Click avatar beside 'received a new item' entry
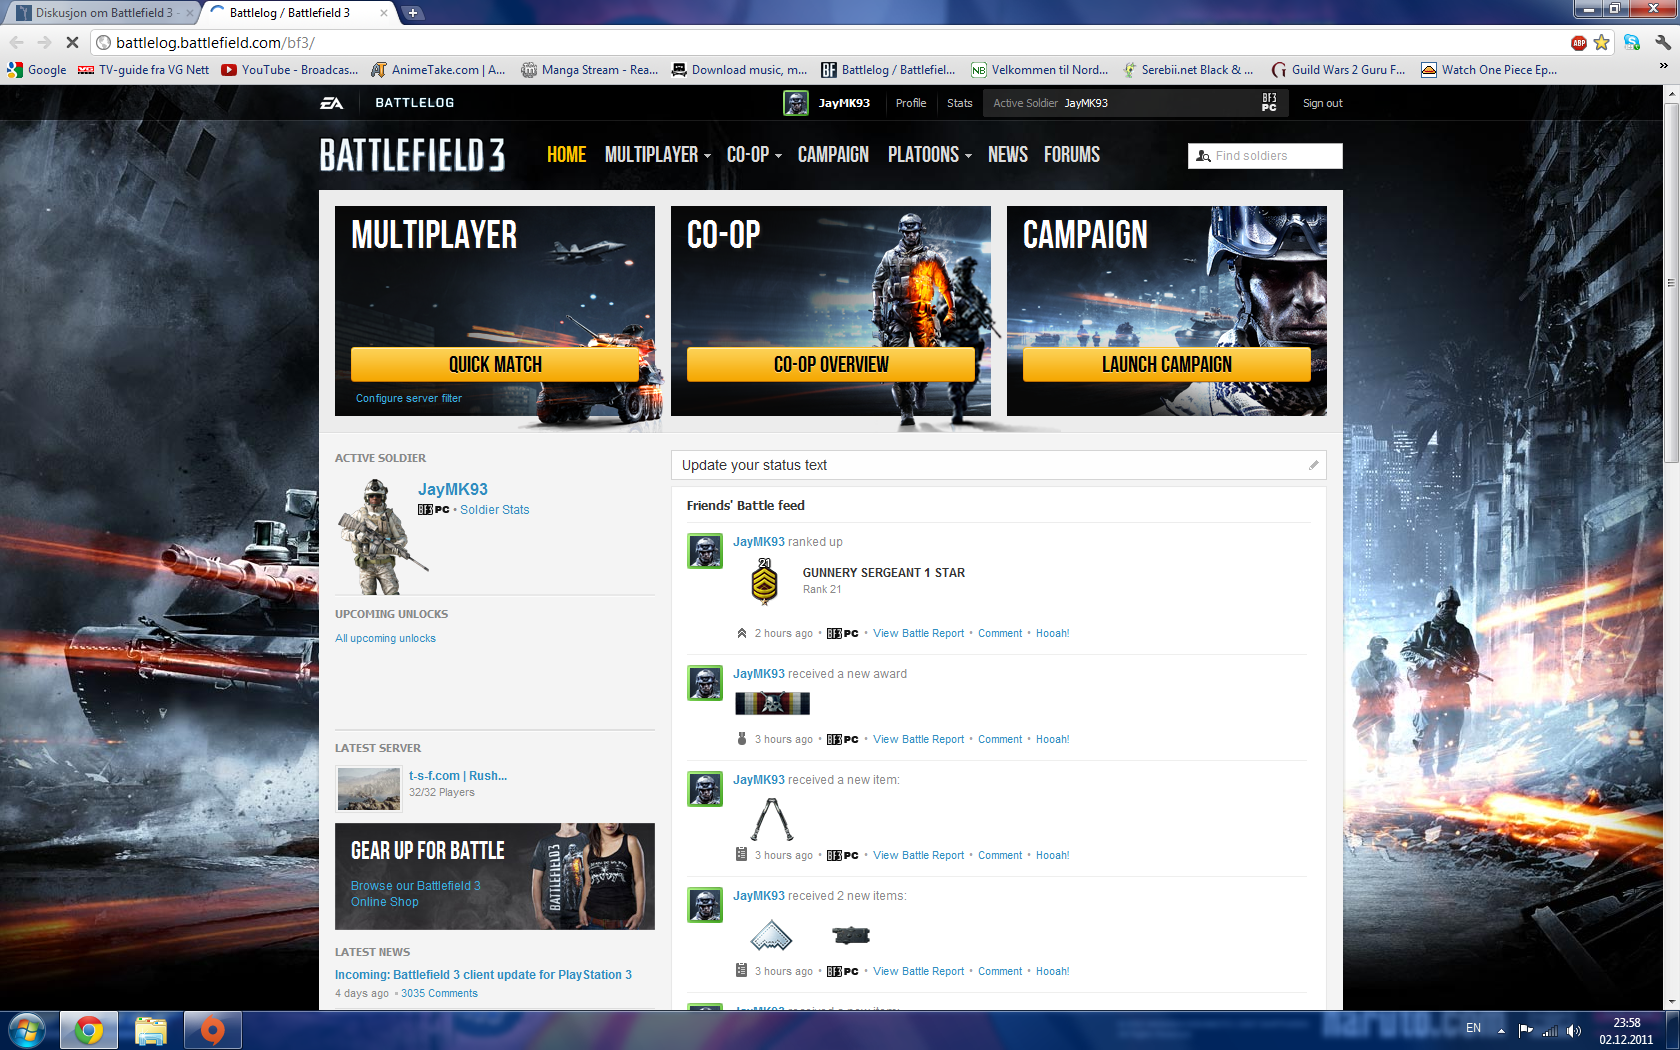1680x1050 pixels. pos(705,789)
